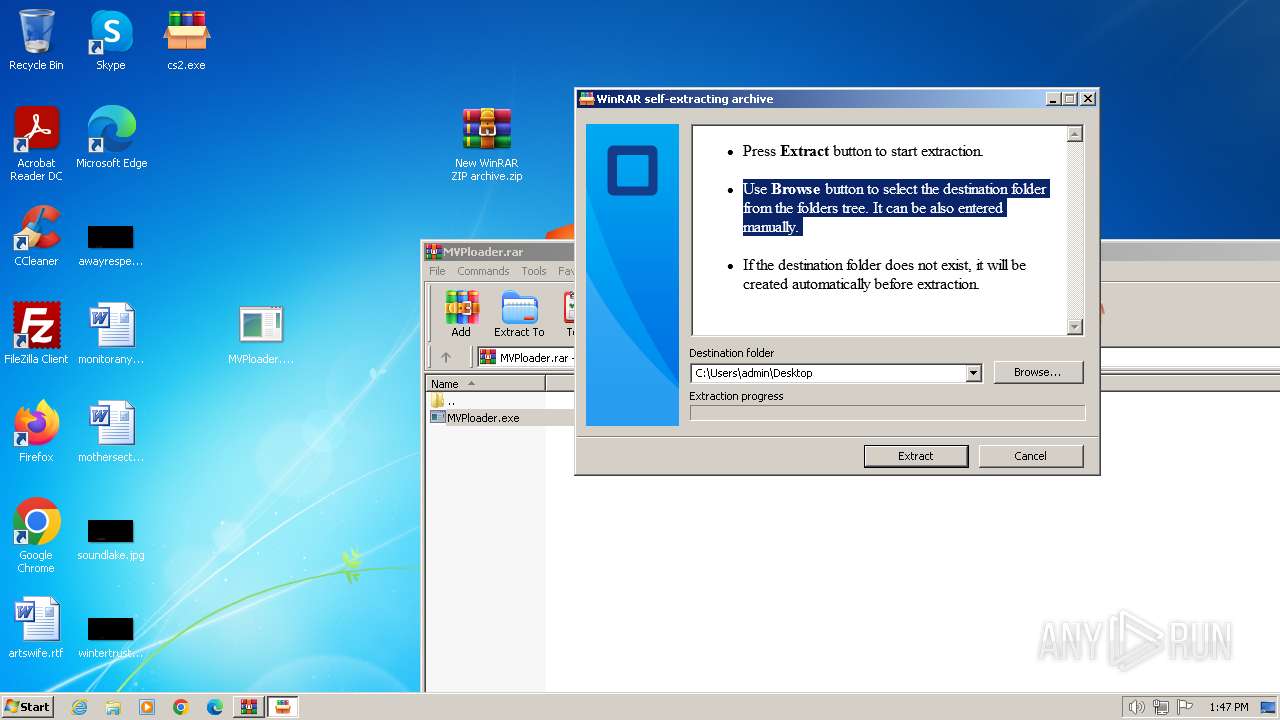Open the File menu in WinRAR

coord(437,271)
